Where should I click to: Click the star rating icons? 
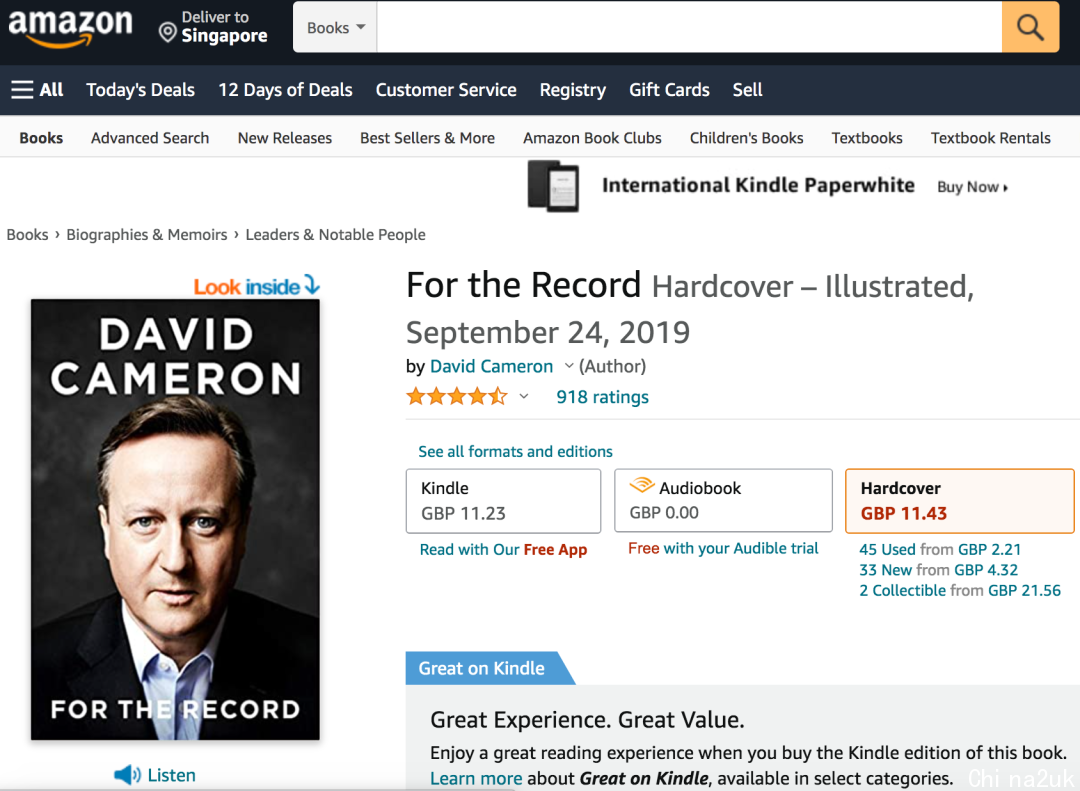457,396
